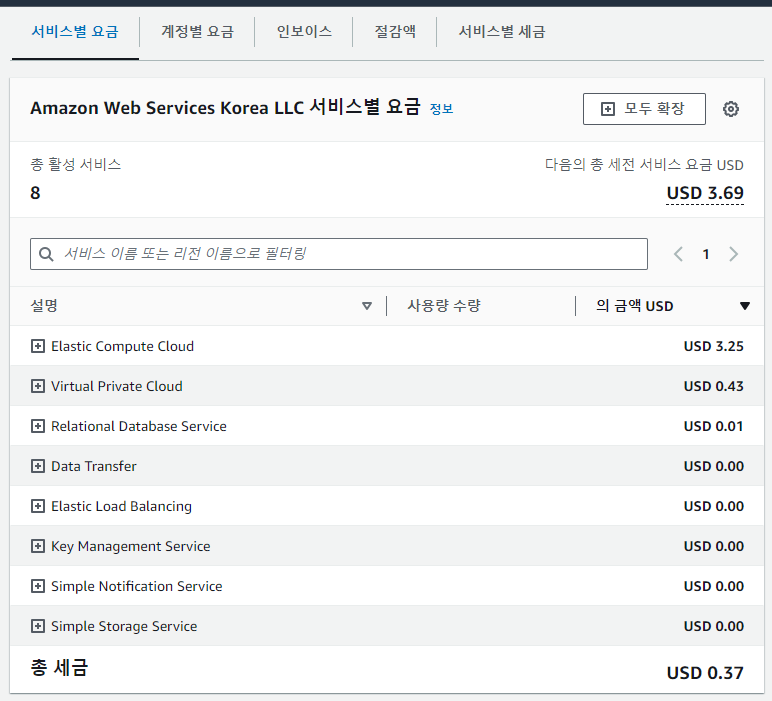
Task: Open the 인보이스 tab
Action: pyautogui.click(x=304, y=32)
